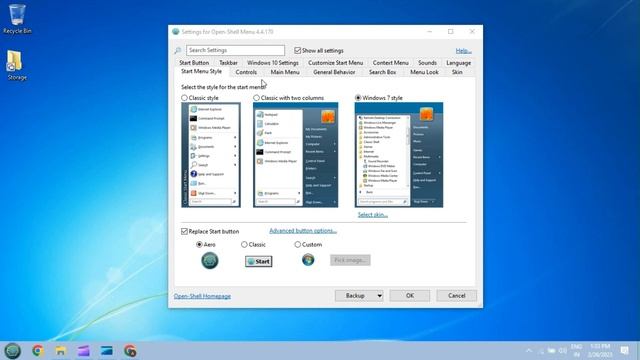The height and width of the screenshot is (360, 640).
Task: Click the Aero start button icon preview
Action: click(210, 260)
